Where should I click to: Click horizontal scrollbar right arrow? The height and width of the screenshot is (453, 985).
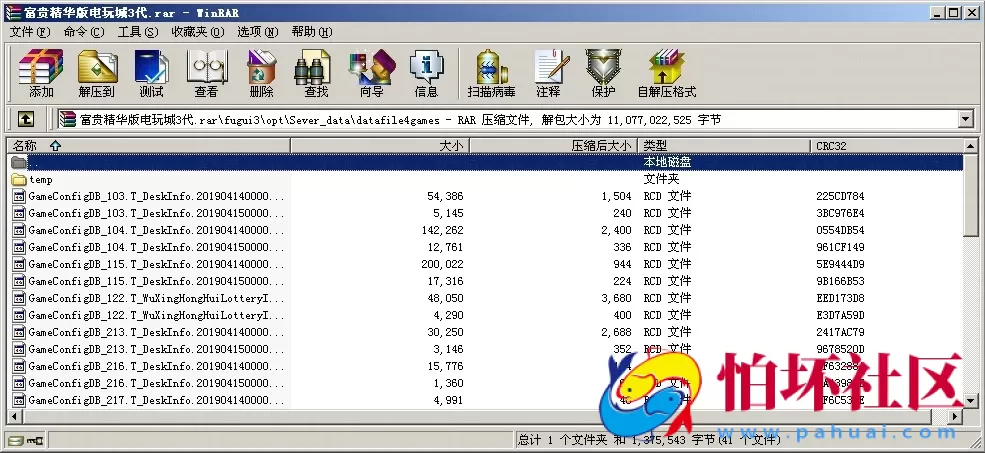pos(955,416)
